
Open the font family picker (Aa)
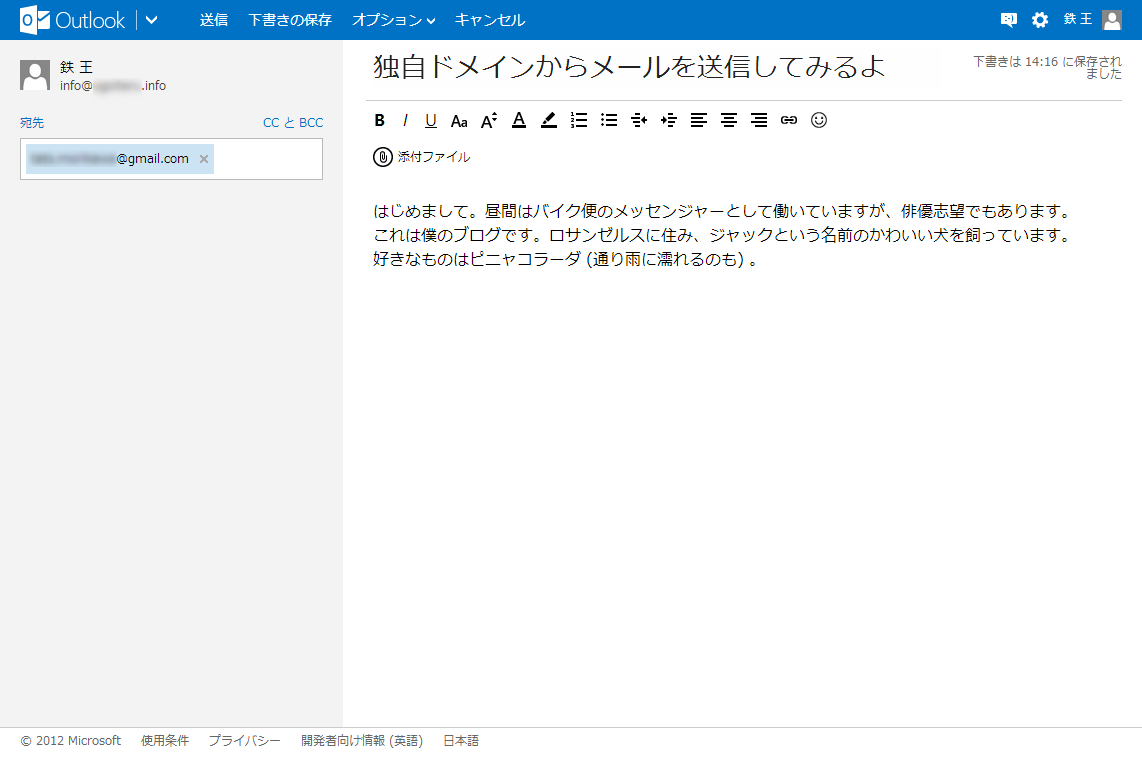point(459,121)
